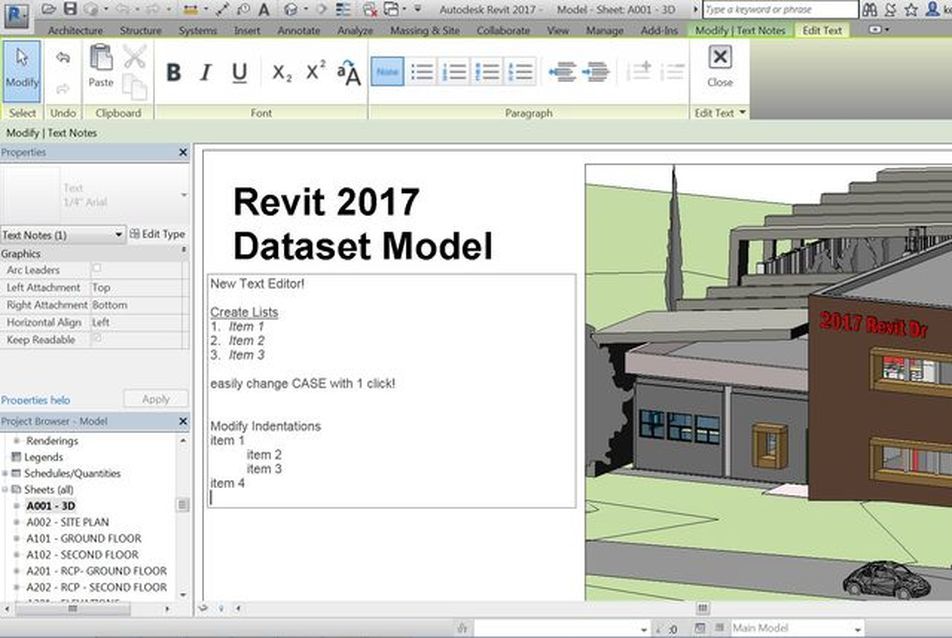
Task: Choose the uppercase letters list style
Action: pyautogui.click(x=520, y=72)
